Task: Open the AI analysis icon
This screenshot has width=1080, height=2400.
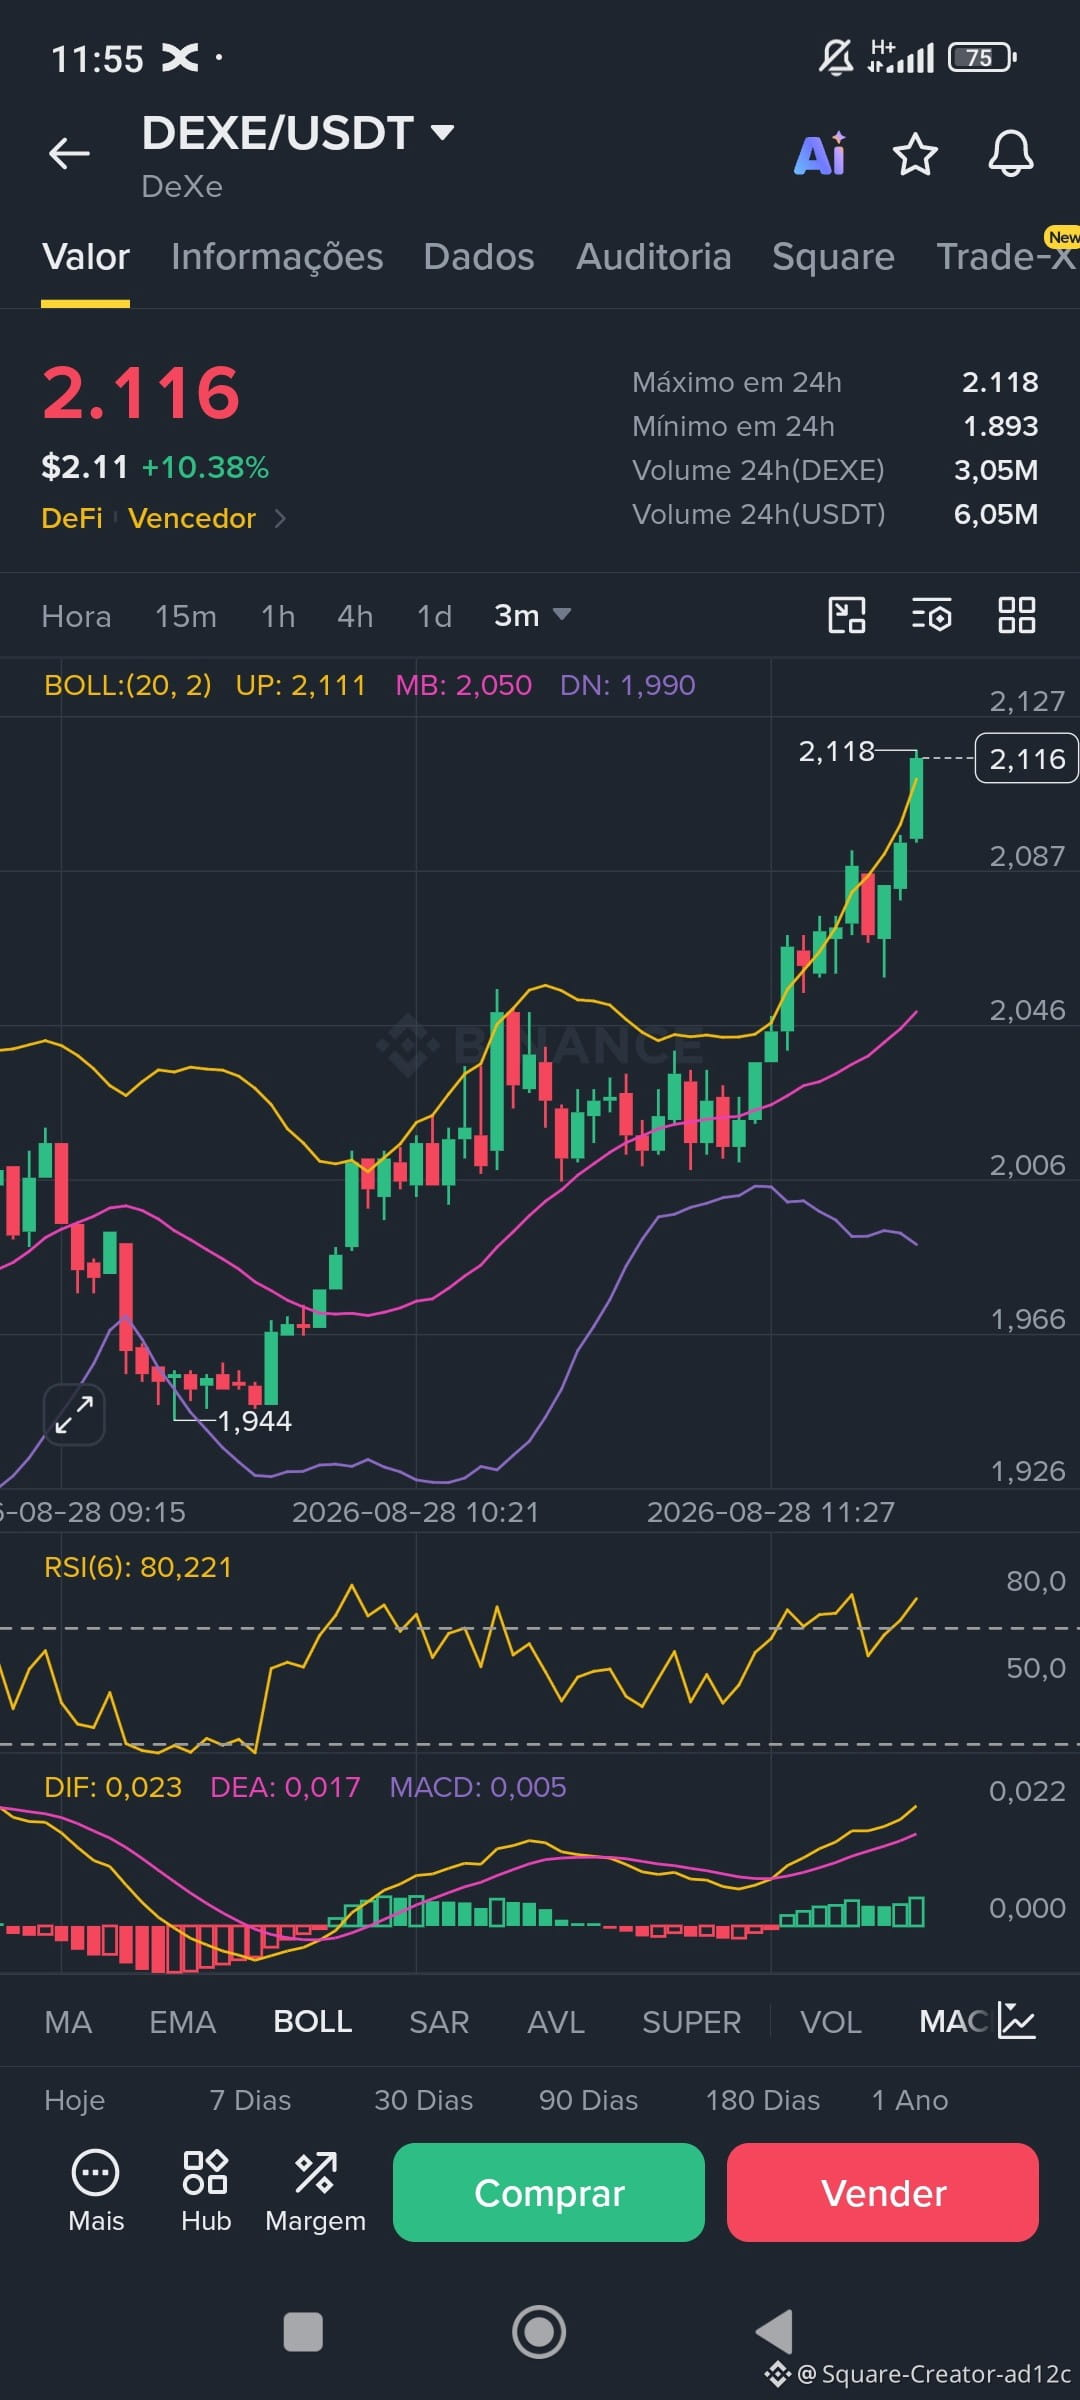Action: (821, 155)
